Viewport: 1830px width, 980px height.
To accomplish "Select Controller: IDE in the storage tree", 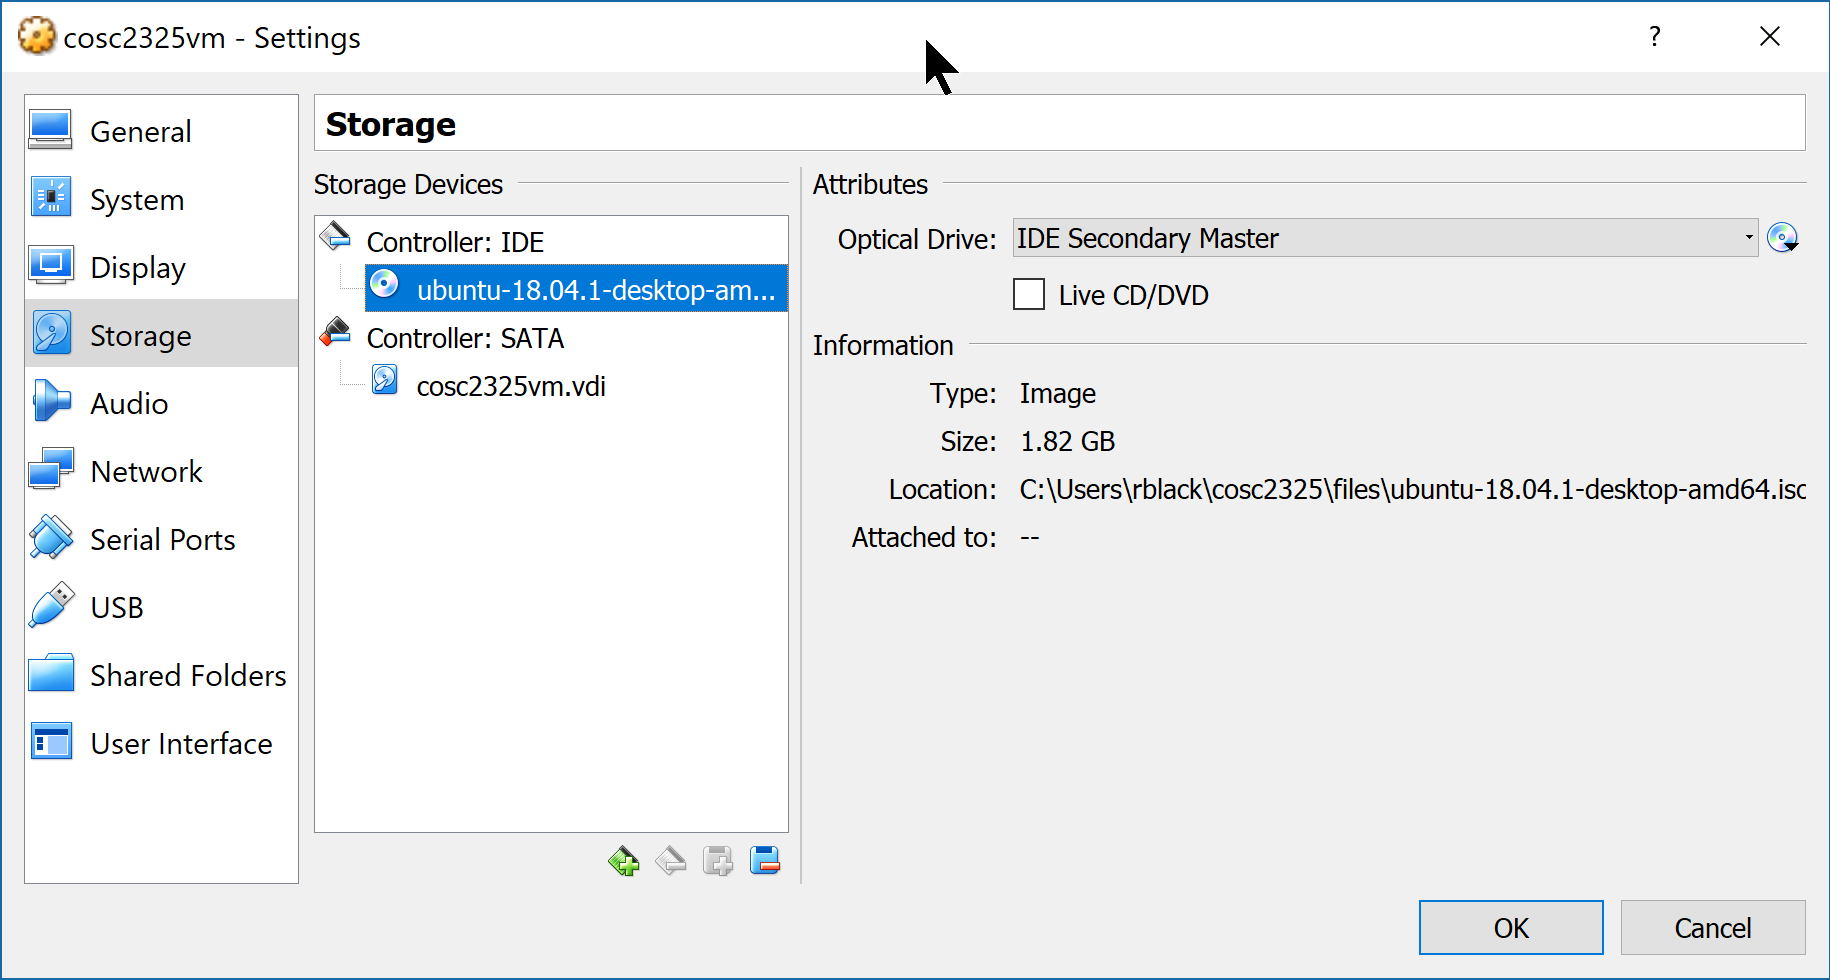I will pos(455,242).
